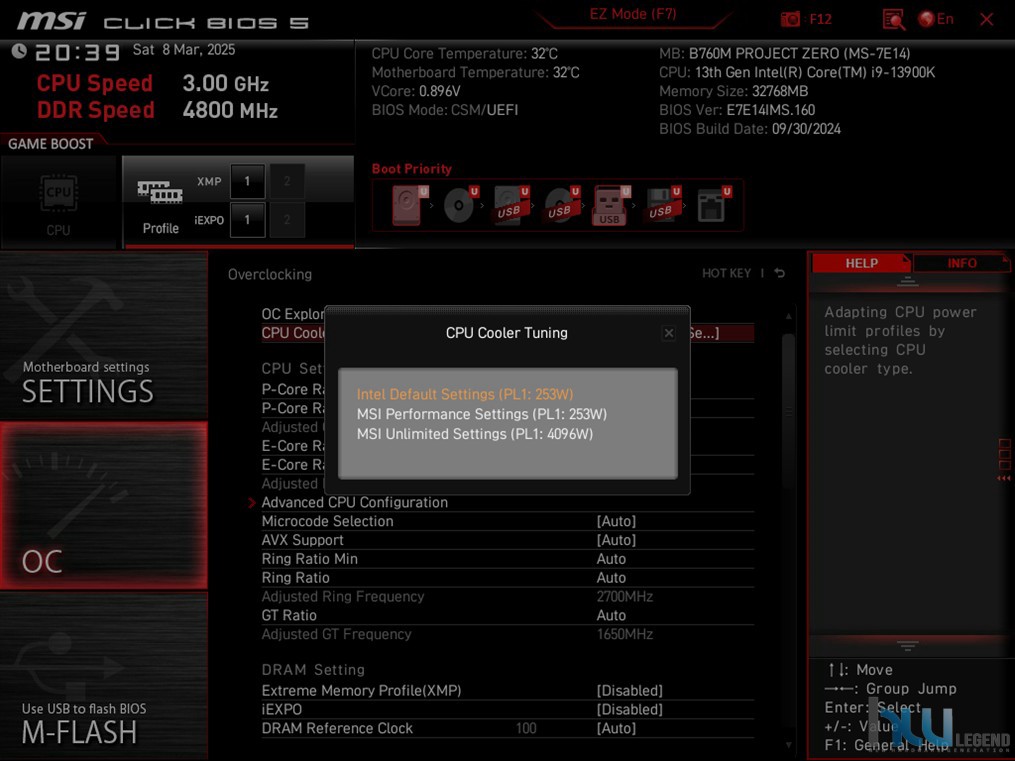Click the Boot Priority heading
Image resolution: width=1015 pixels, height=761 pixels.
point(412,169)
